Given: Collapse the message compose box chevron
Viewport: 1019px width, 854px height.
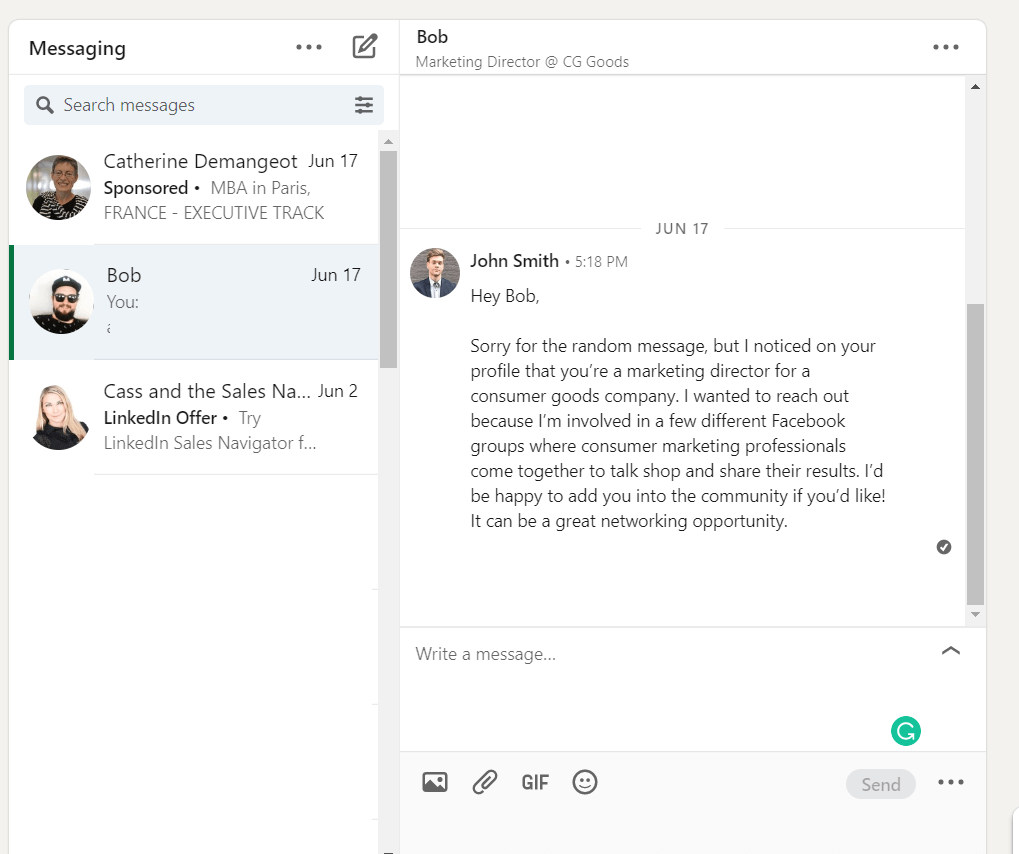Looking at the screenshot, I should click(x=950, y=650).
